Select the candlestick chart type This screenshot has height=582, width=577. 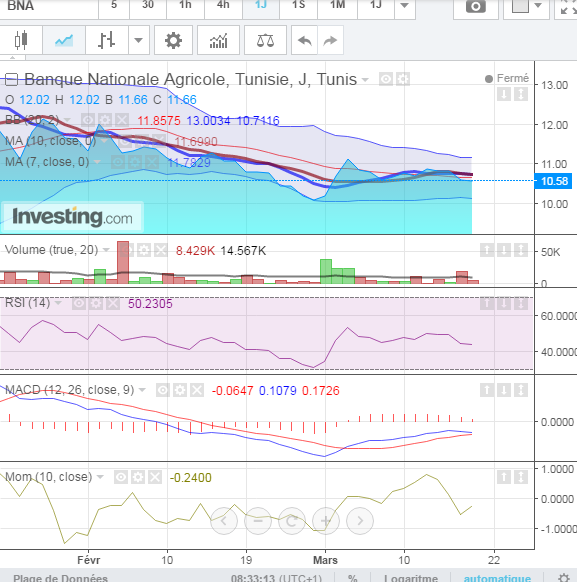tap(21, 40)
